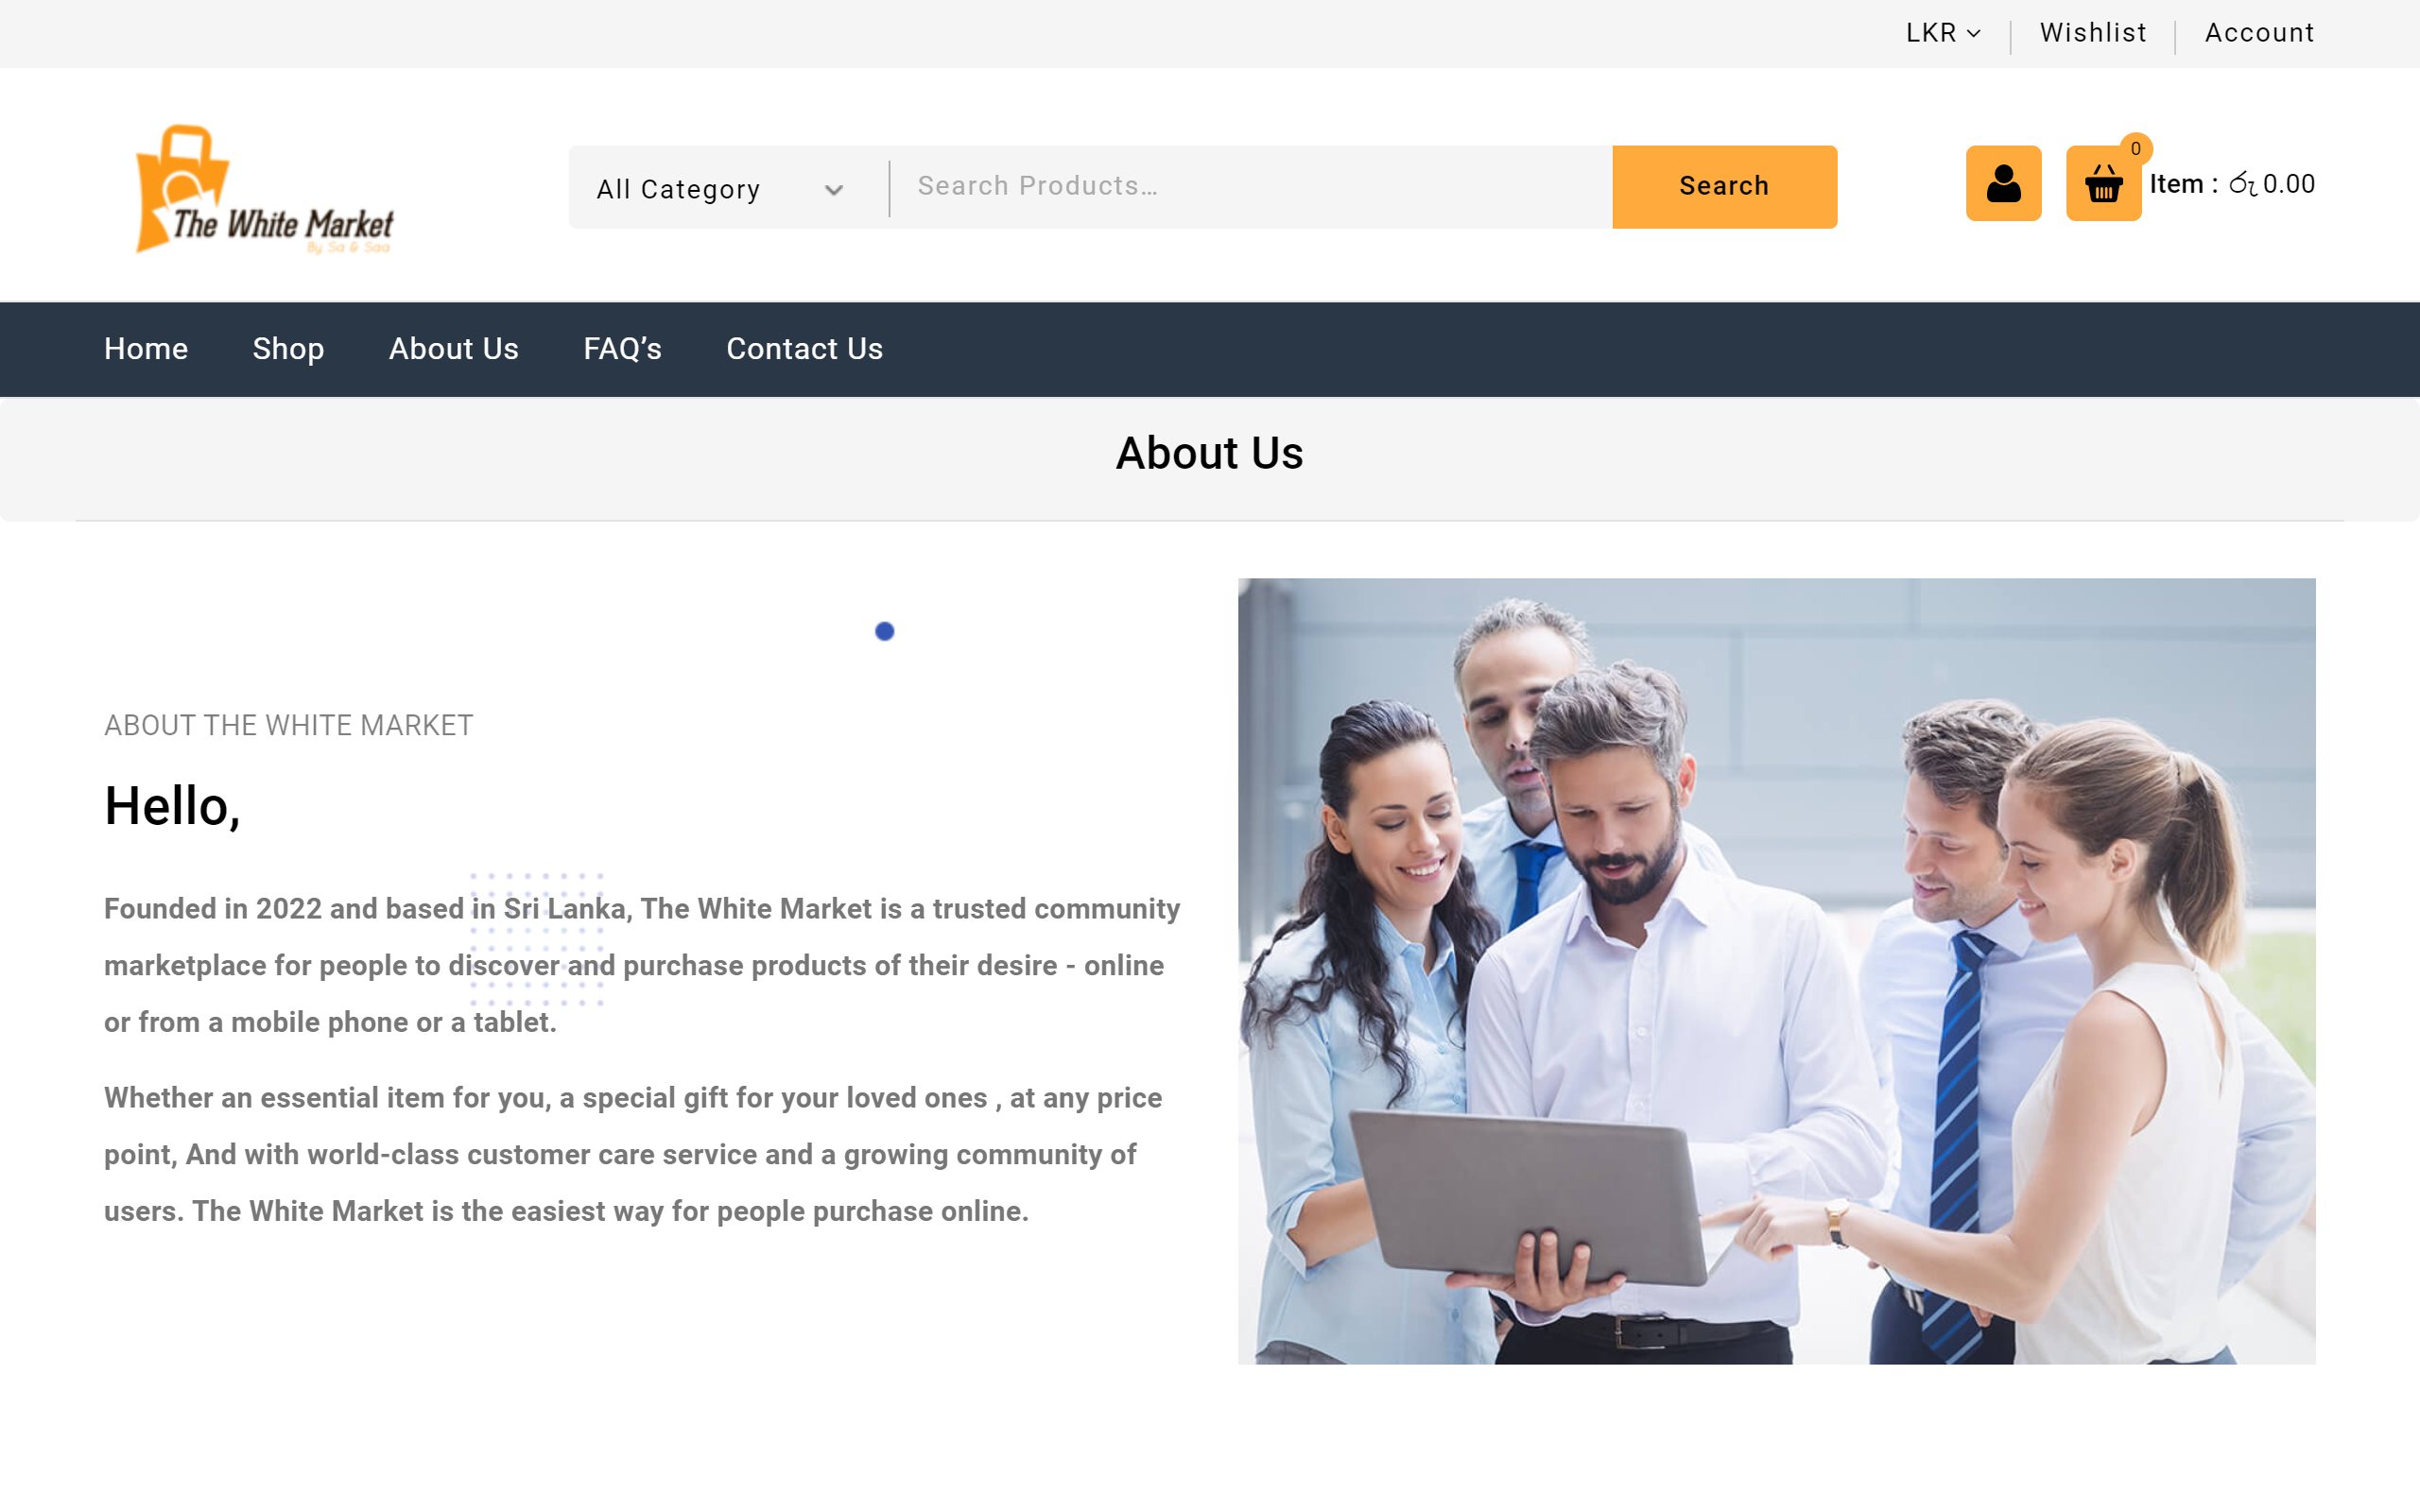2420x1512 pixels.
Task: Open the Account link in top bar
Action: pos(2259,33)
